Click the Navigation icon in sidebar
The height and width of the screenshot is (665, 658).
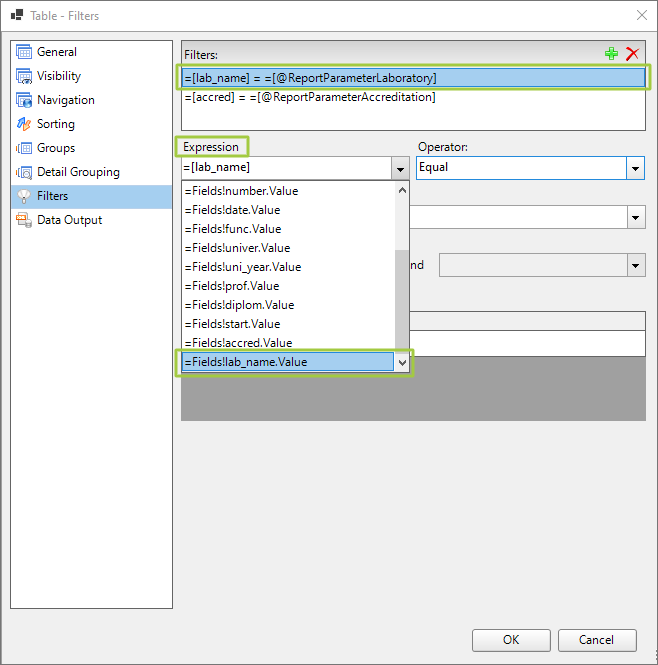tap(24, 100)
